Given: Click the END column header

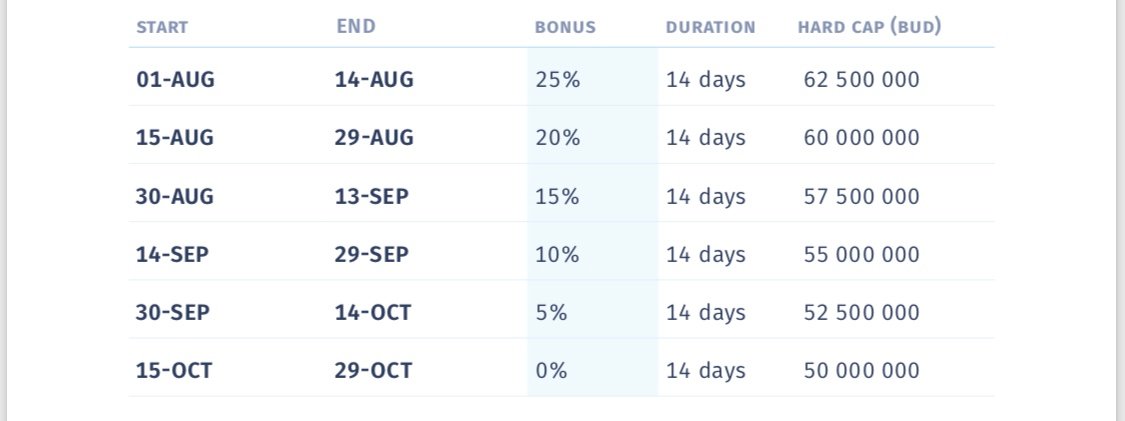Looking at the screenshot, I should pos(356,27).
